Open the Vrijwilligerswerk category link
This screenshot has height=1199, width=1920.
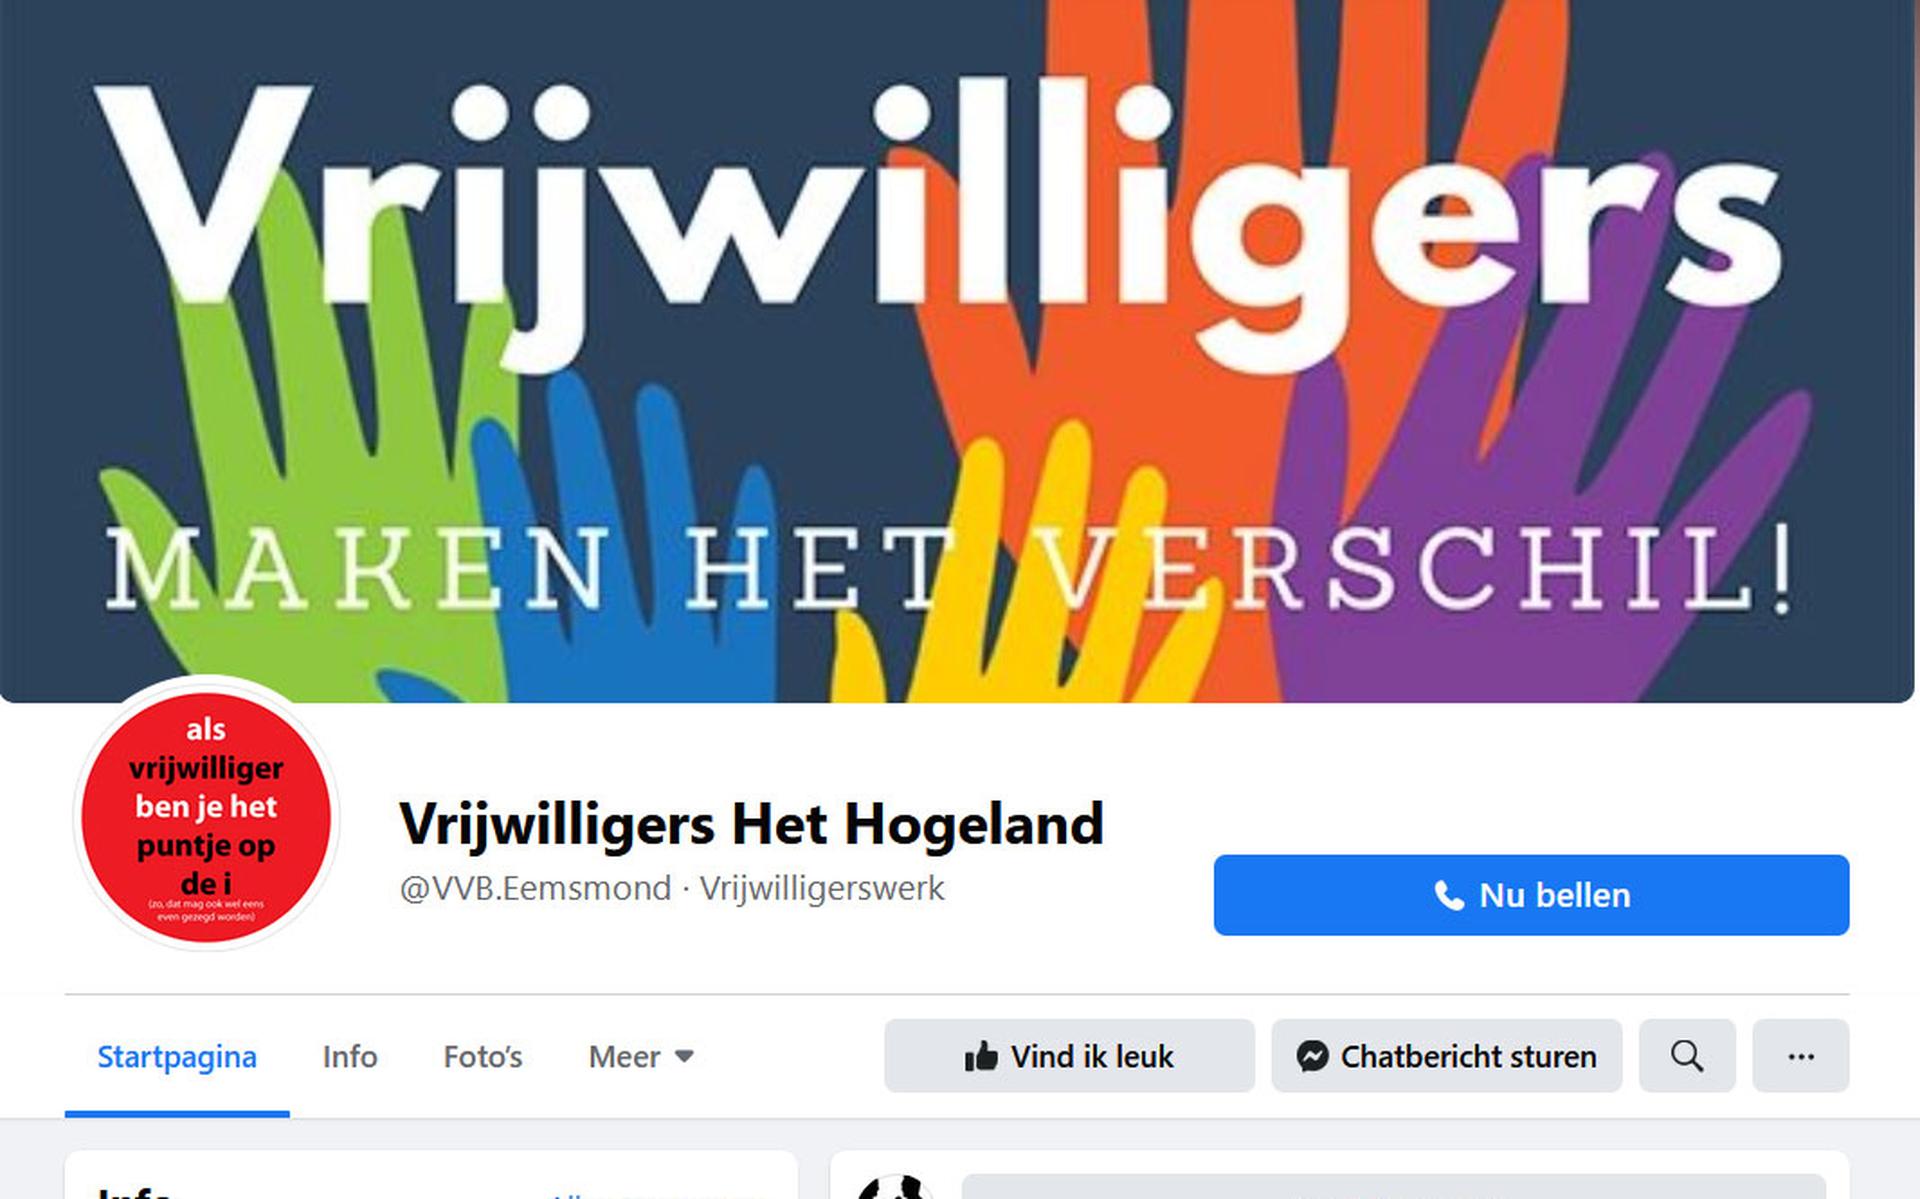coord(822,888)
